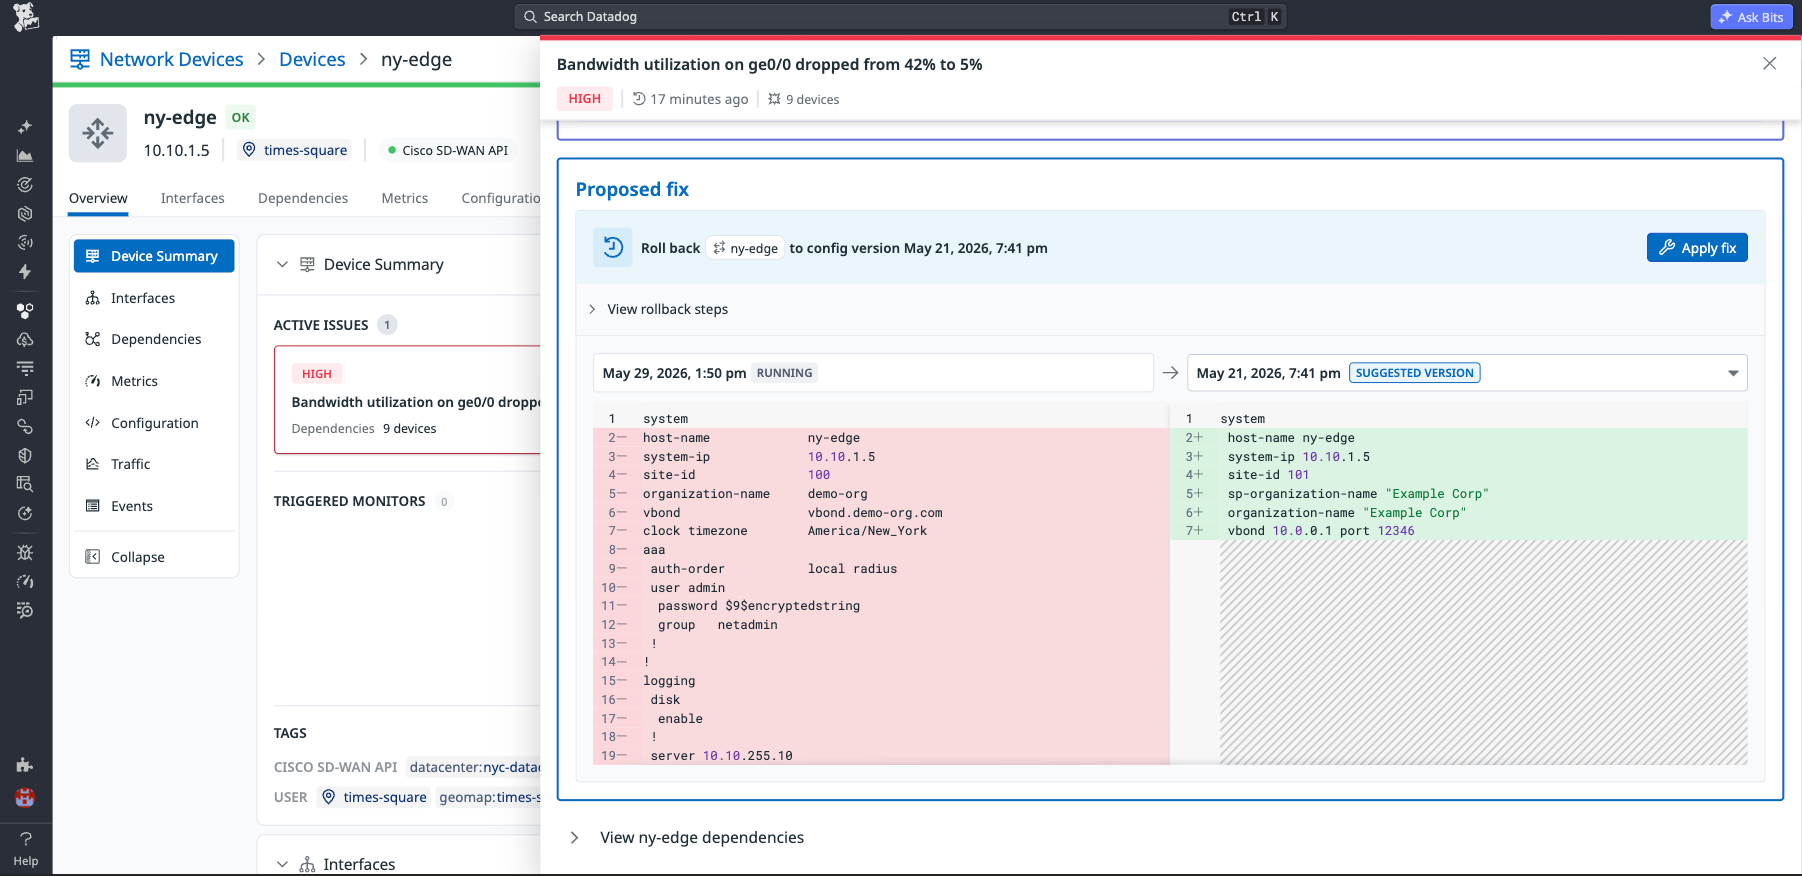
Task: Switch to the Metrics tab
Action: [x=405, y=198]
